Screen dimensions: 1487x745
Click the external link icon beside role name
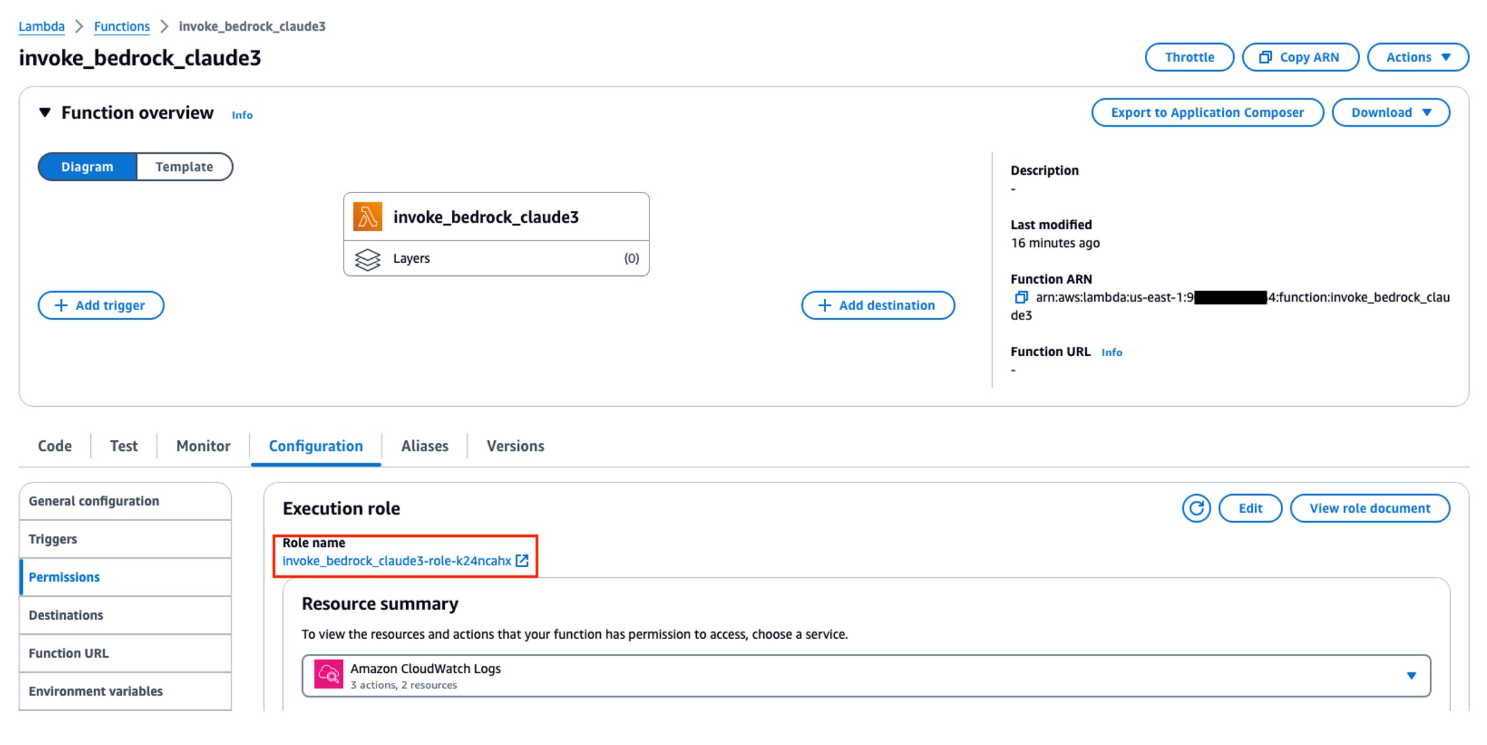click(522, 561)
